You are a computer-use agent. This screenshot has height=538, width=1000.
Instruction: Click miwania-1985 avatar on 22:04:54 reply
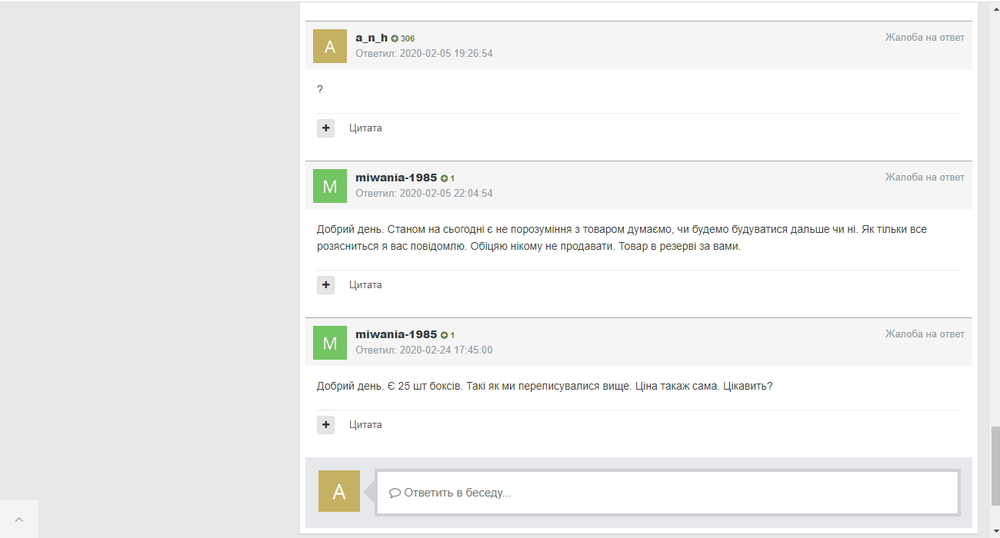[330, 186]
